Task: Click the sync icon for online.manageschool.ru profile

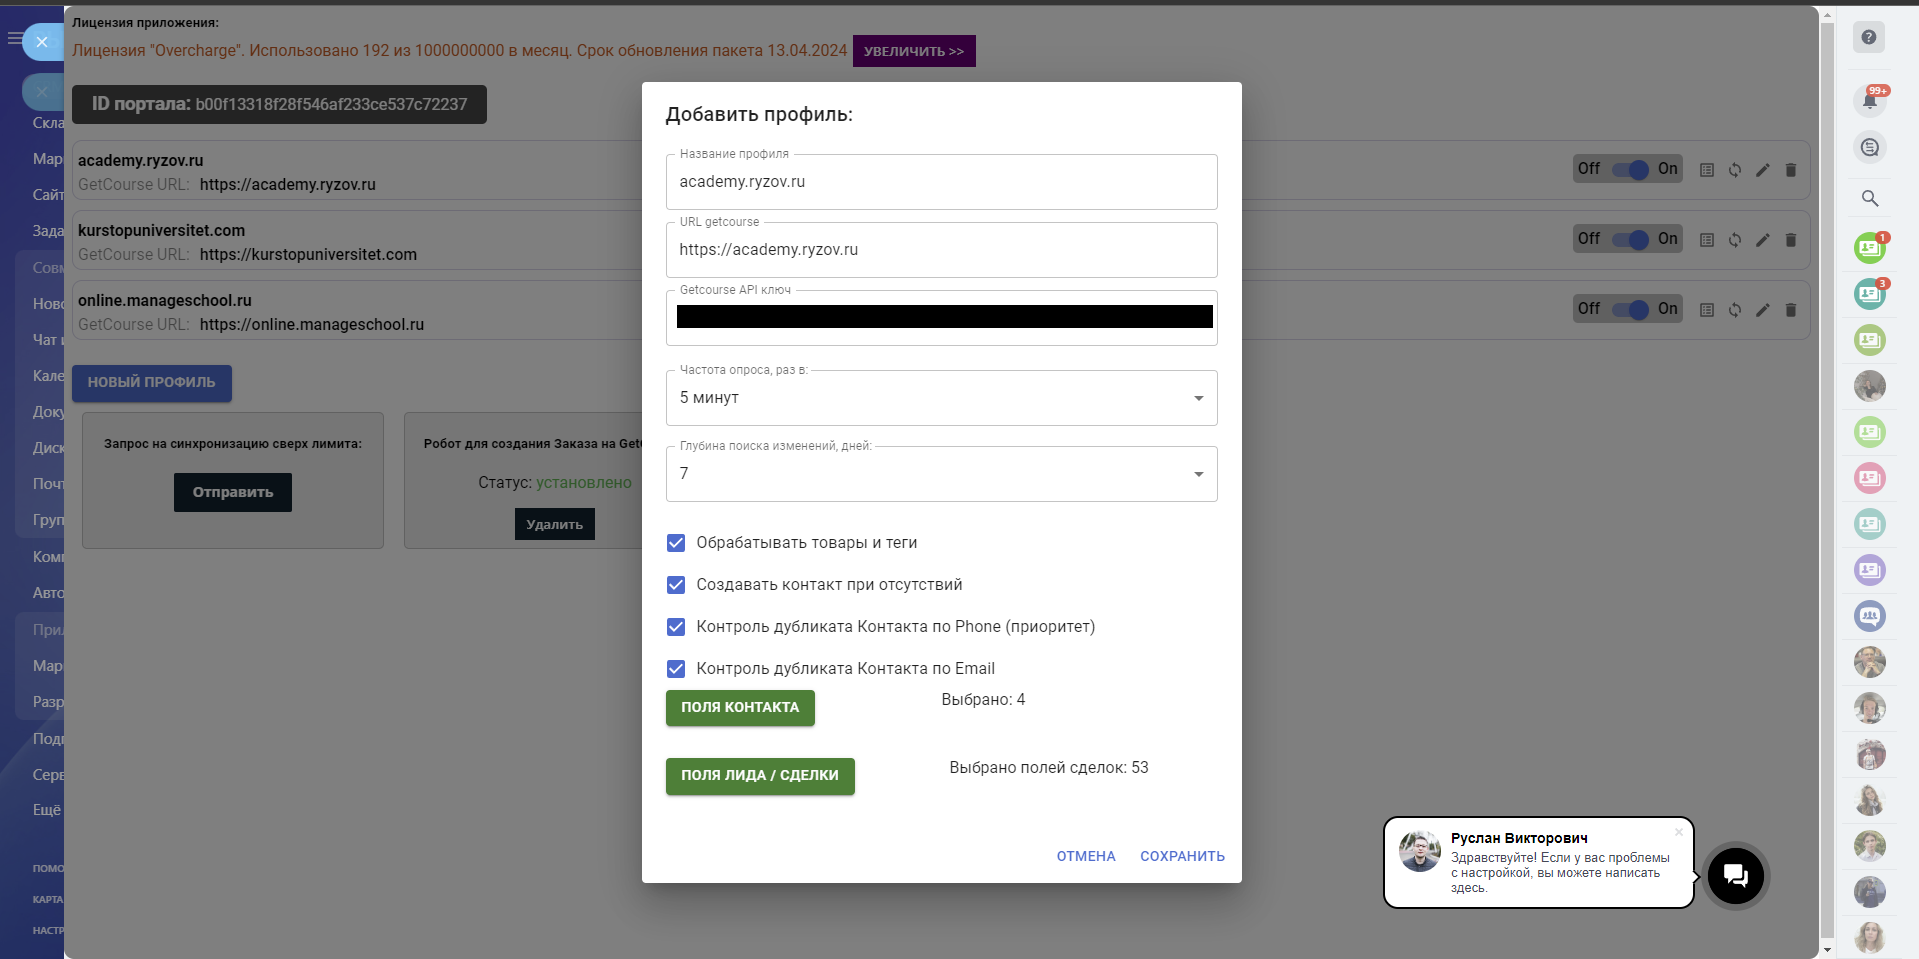Action: [x=1735, y=310]
